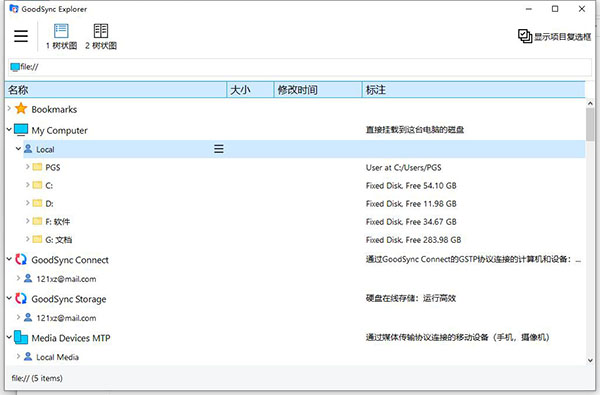Click 'Fixed Disk, Free 283.98 GB' text
600x395 pixels.
[x=413, y=240]
